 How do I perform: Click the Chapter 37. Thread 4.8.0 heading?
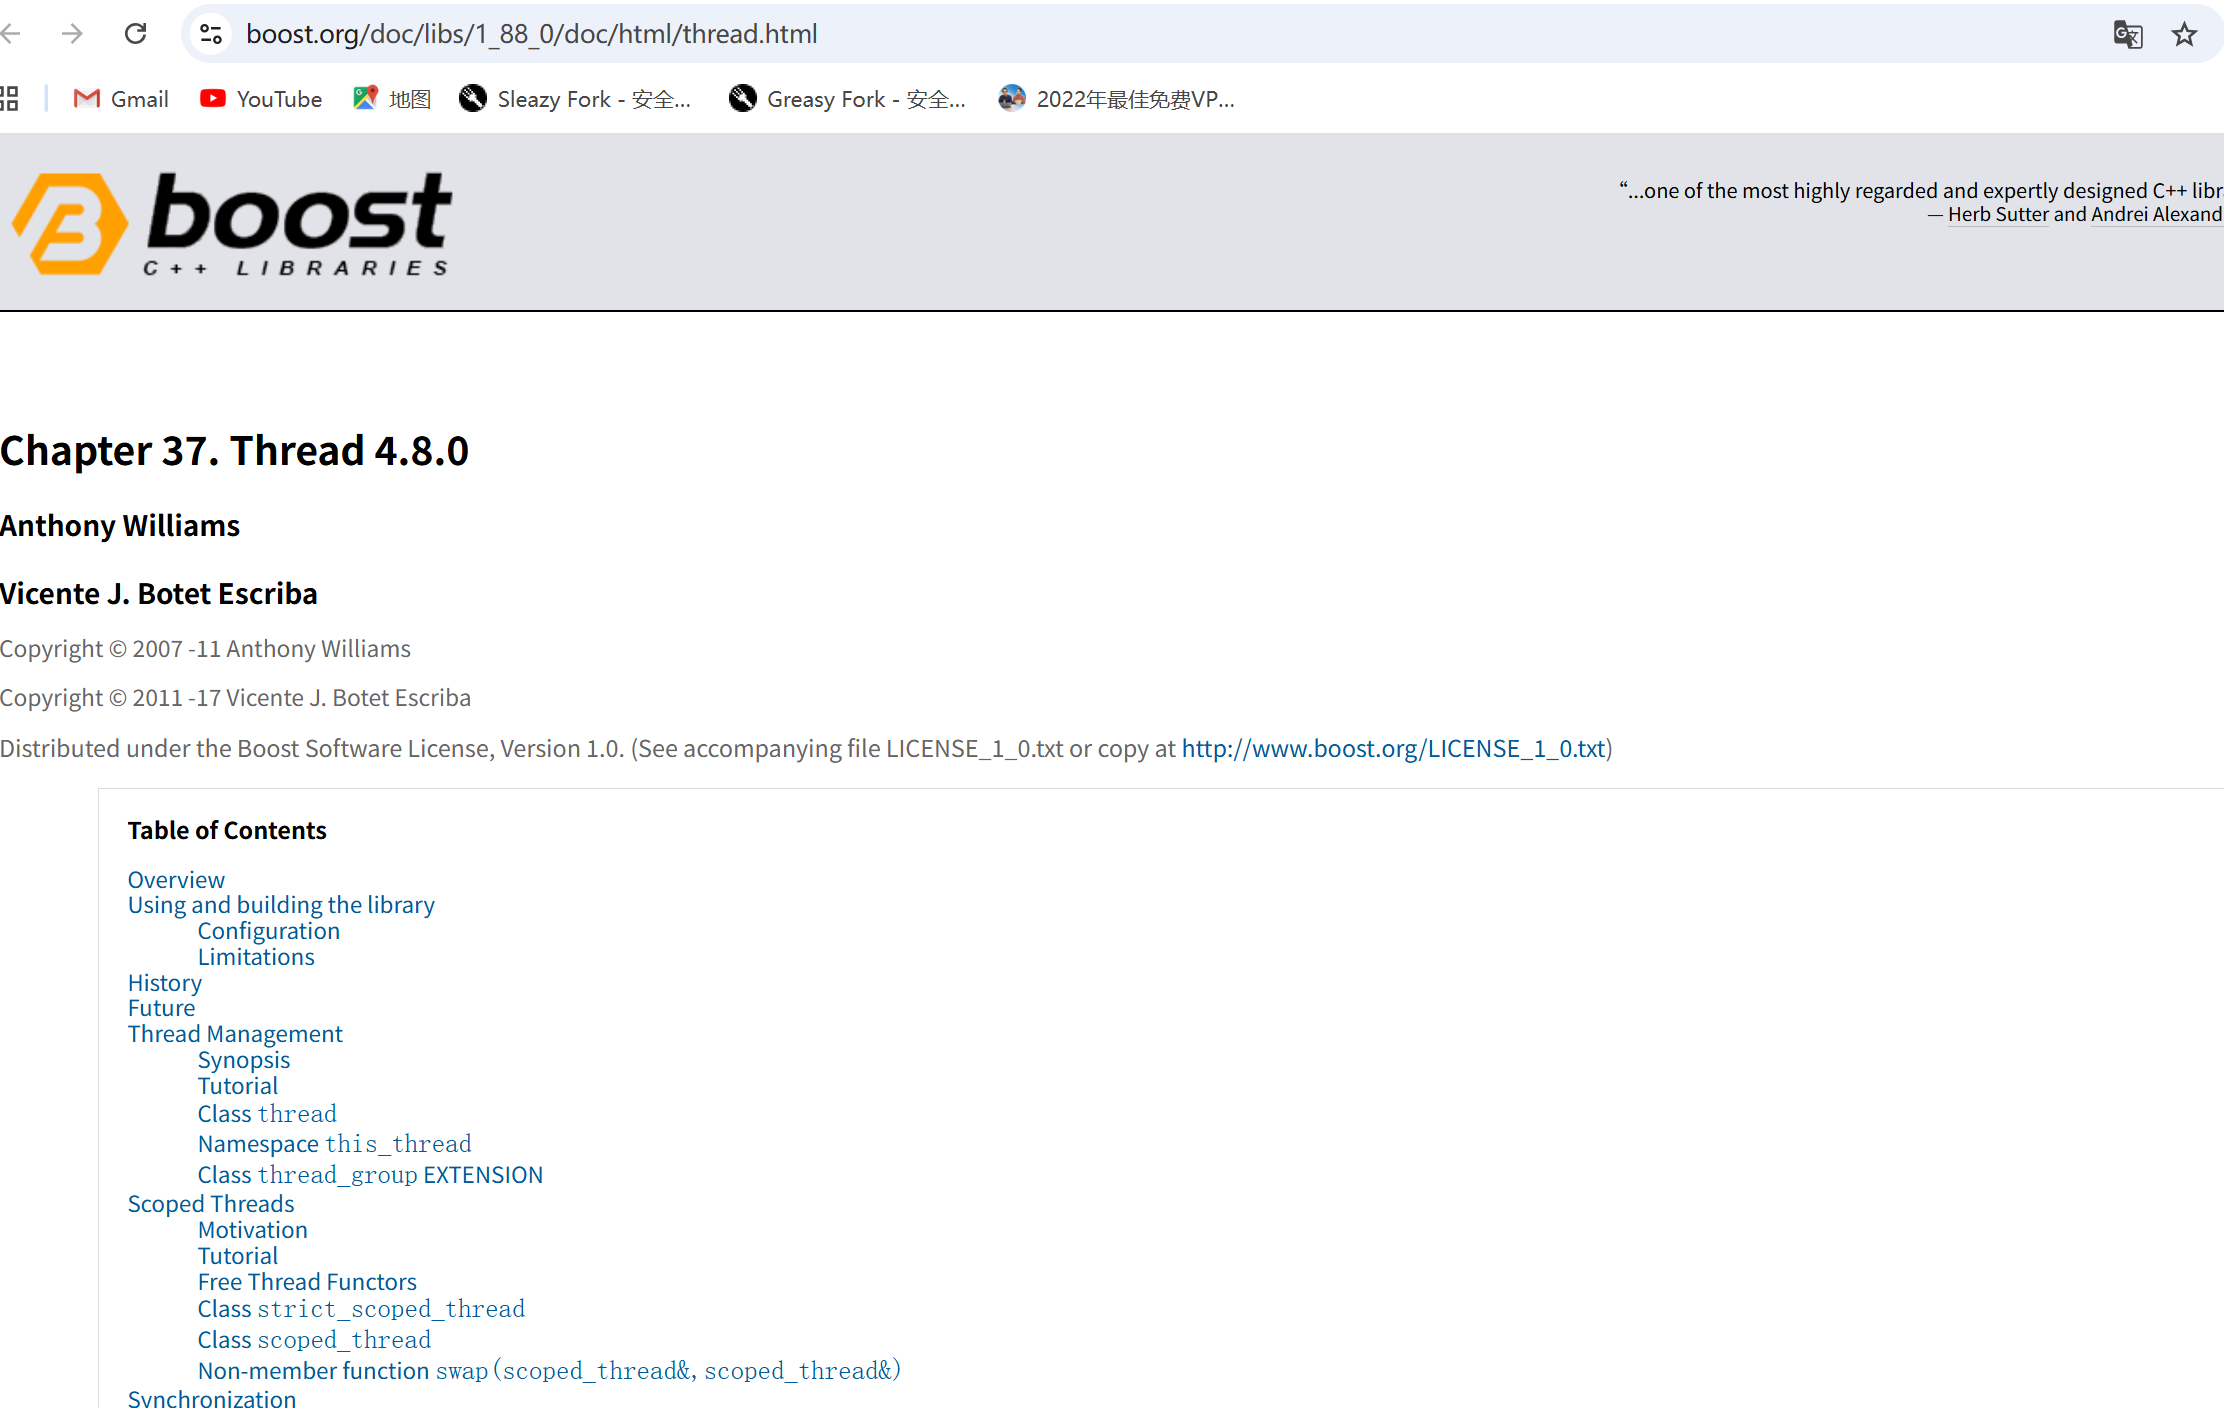(x=234, y=451)
